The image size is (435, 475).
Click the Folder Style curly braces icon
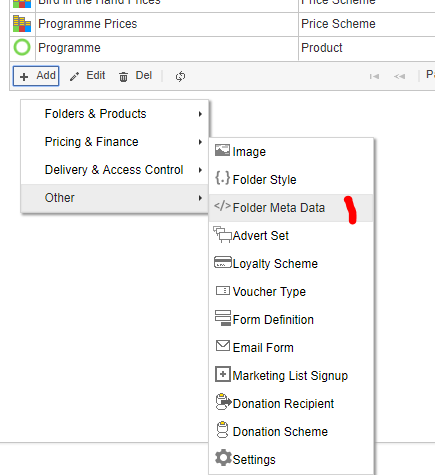click(x=222, y=178)
